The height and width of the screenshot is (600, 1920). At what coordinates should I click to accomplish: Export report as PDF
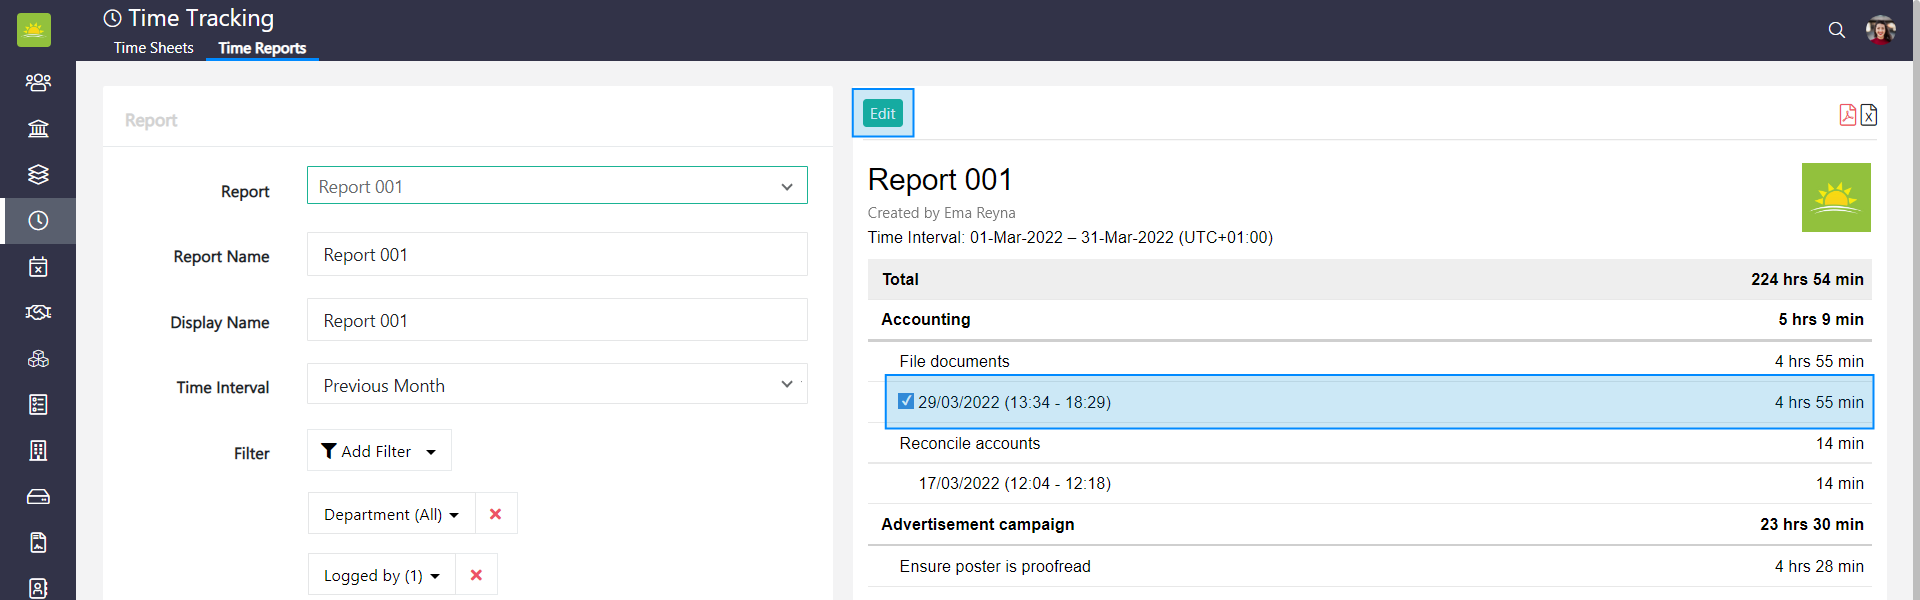pyautogui.click(x=1847, y=115)
